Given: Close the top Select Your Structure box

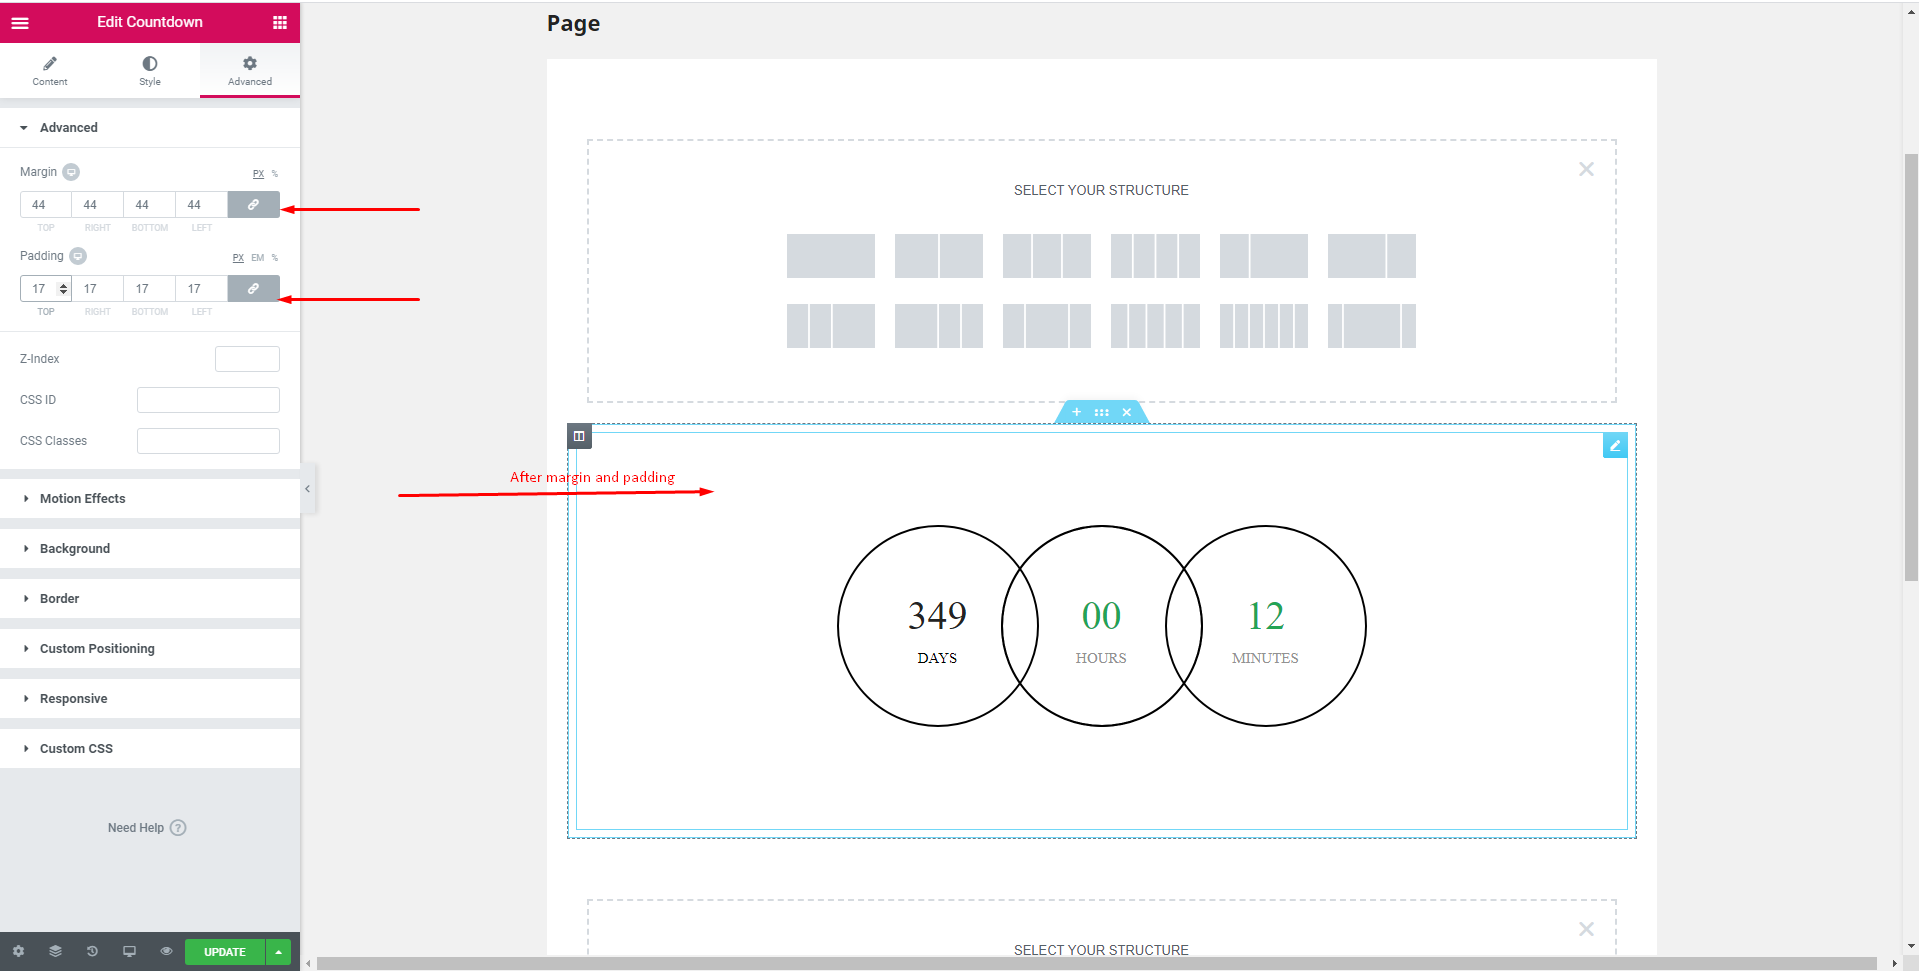Looking at the screenshot, I should click(1586, 169).
